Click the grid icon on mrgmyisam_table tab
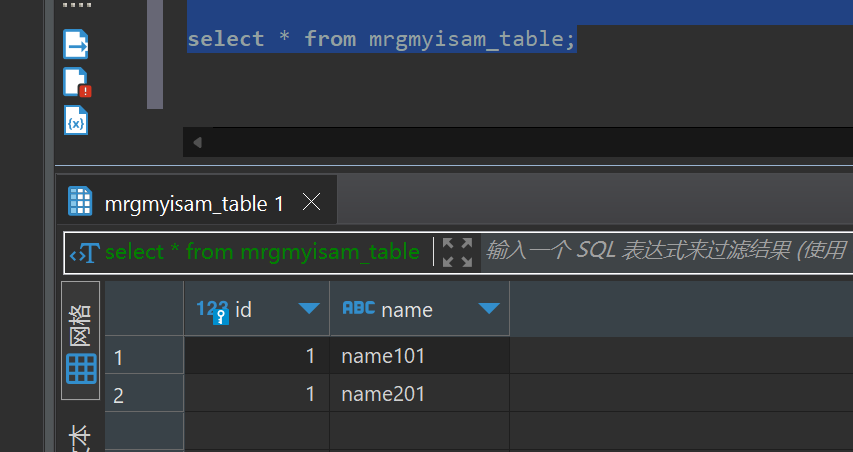853x452 pixels. click(x=80, y=202)
